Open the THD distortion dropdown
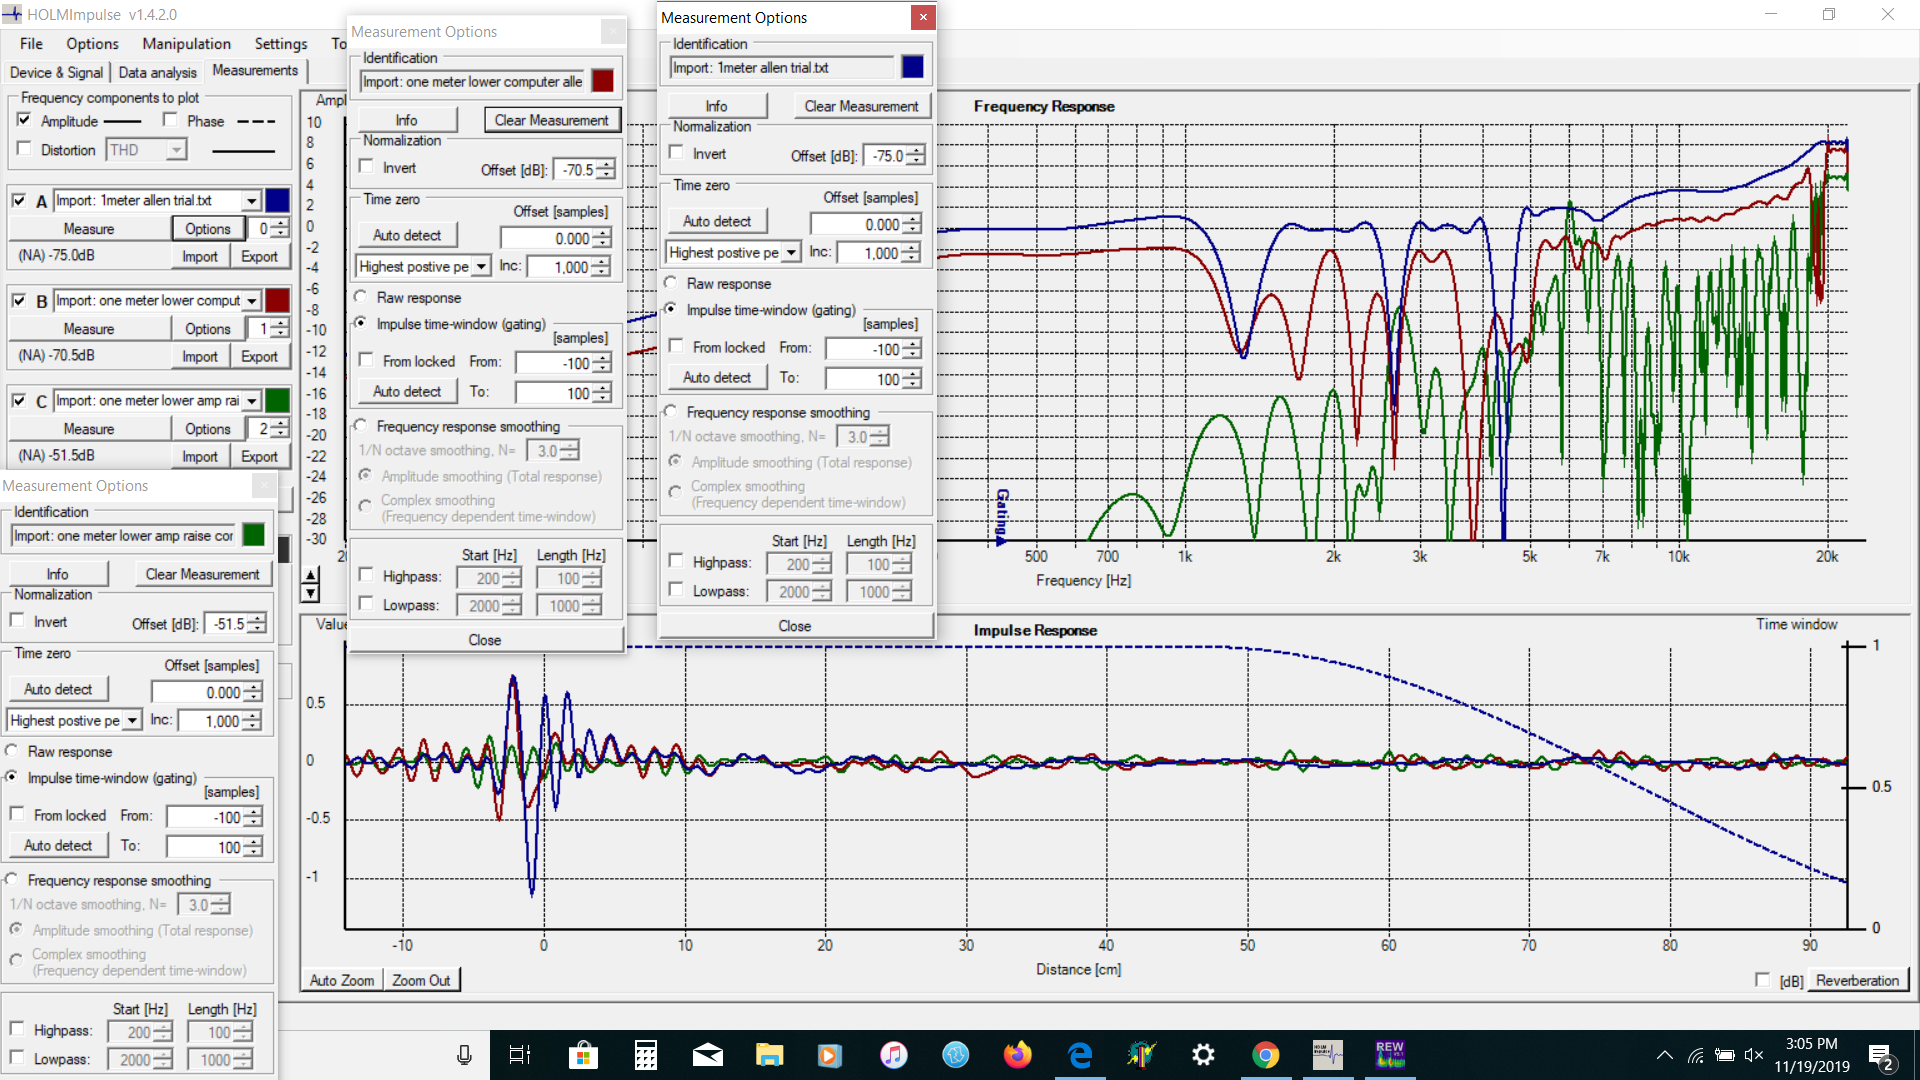 [176, 150]
